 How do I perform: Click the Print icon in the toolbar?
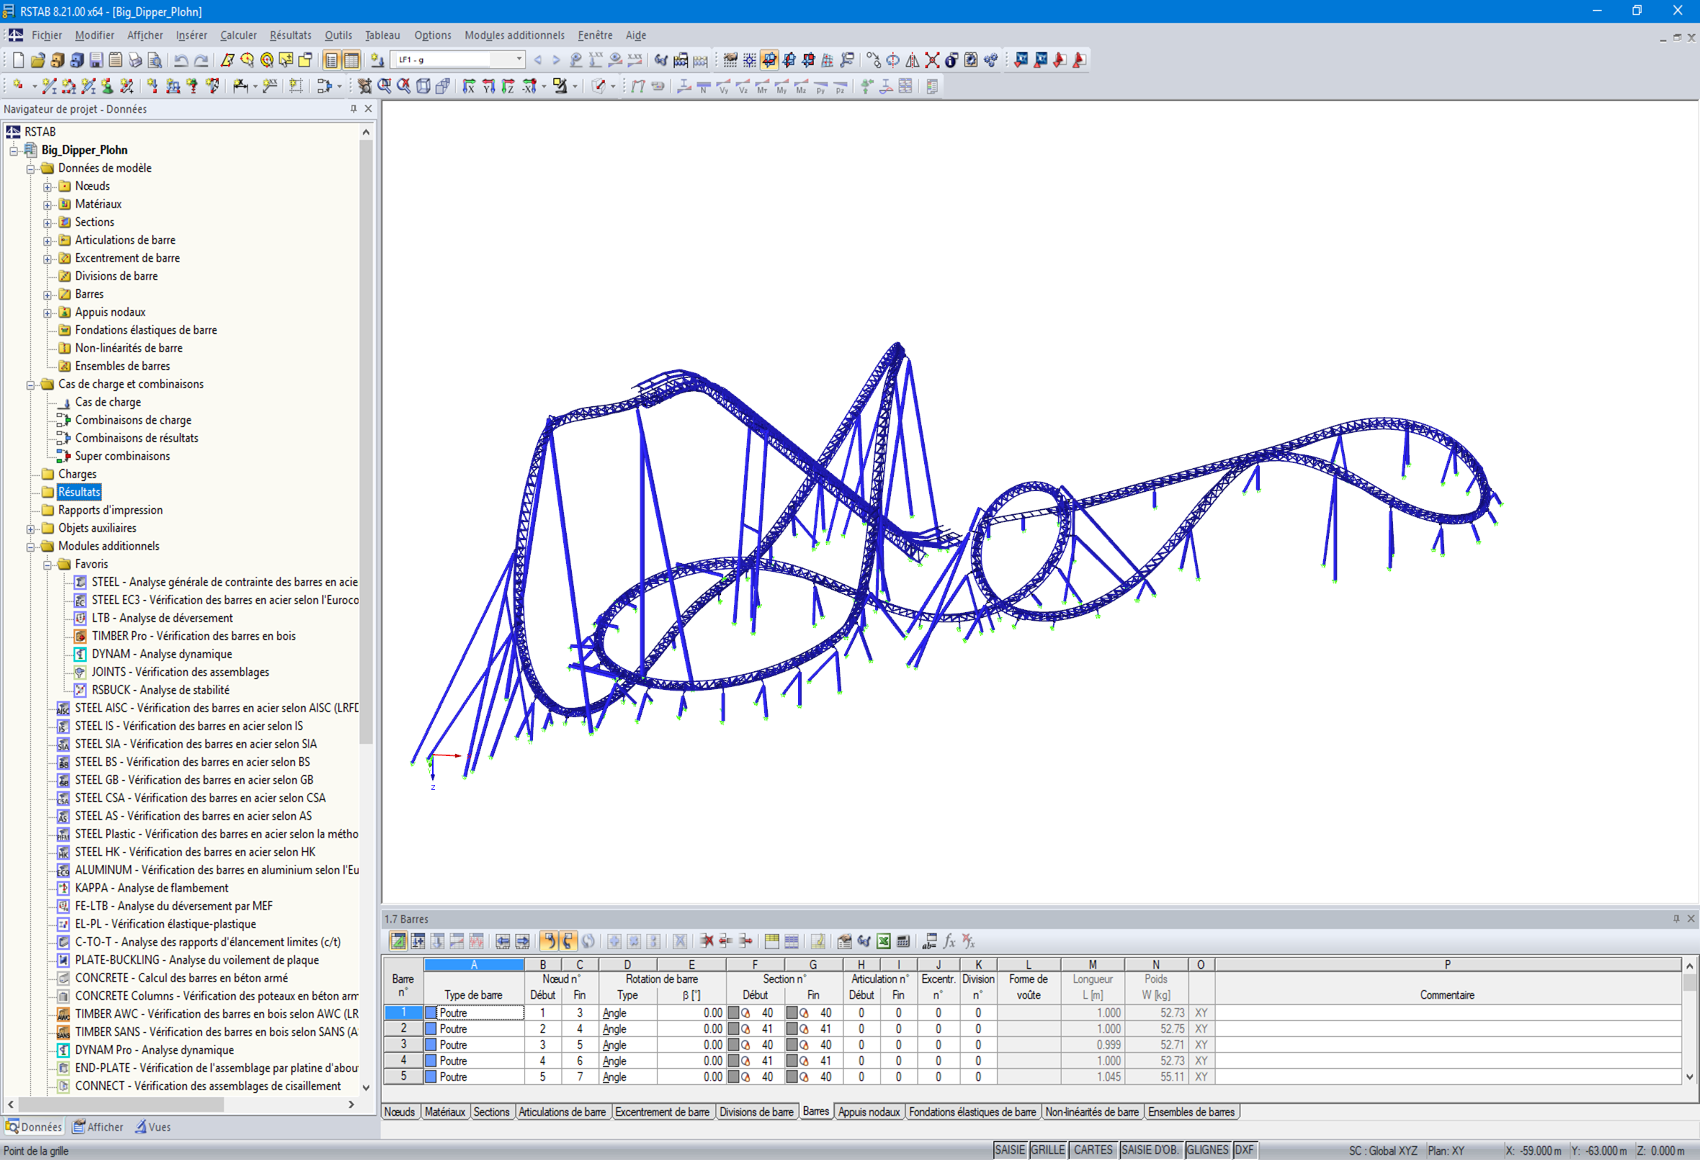tap(135, 60)
